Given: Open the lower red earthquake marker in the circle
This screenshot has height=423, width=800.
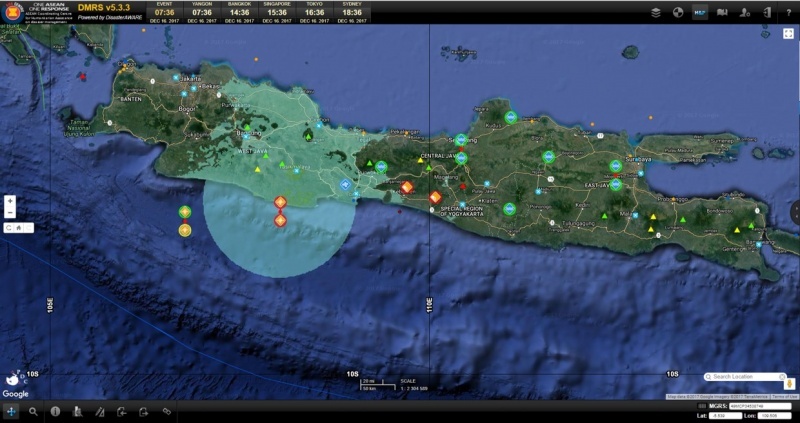Looking at the screenshot, I should click(280, 220).
